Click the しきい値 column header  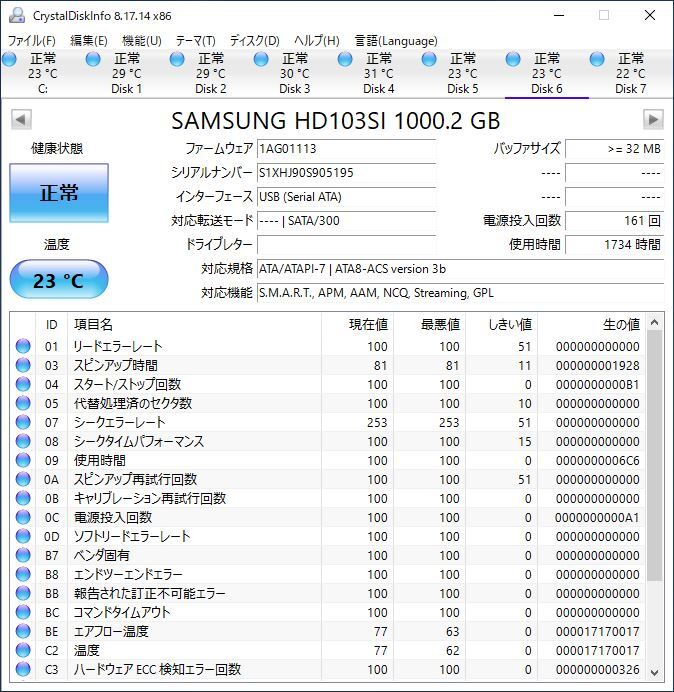point(501,324)
